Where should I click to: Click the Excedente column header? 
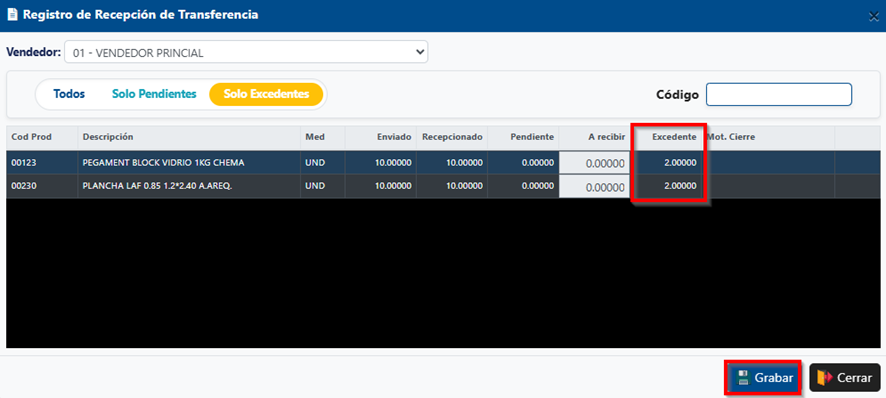(667, 137)
